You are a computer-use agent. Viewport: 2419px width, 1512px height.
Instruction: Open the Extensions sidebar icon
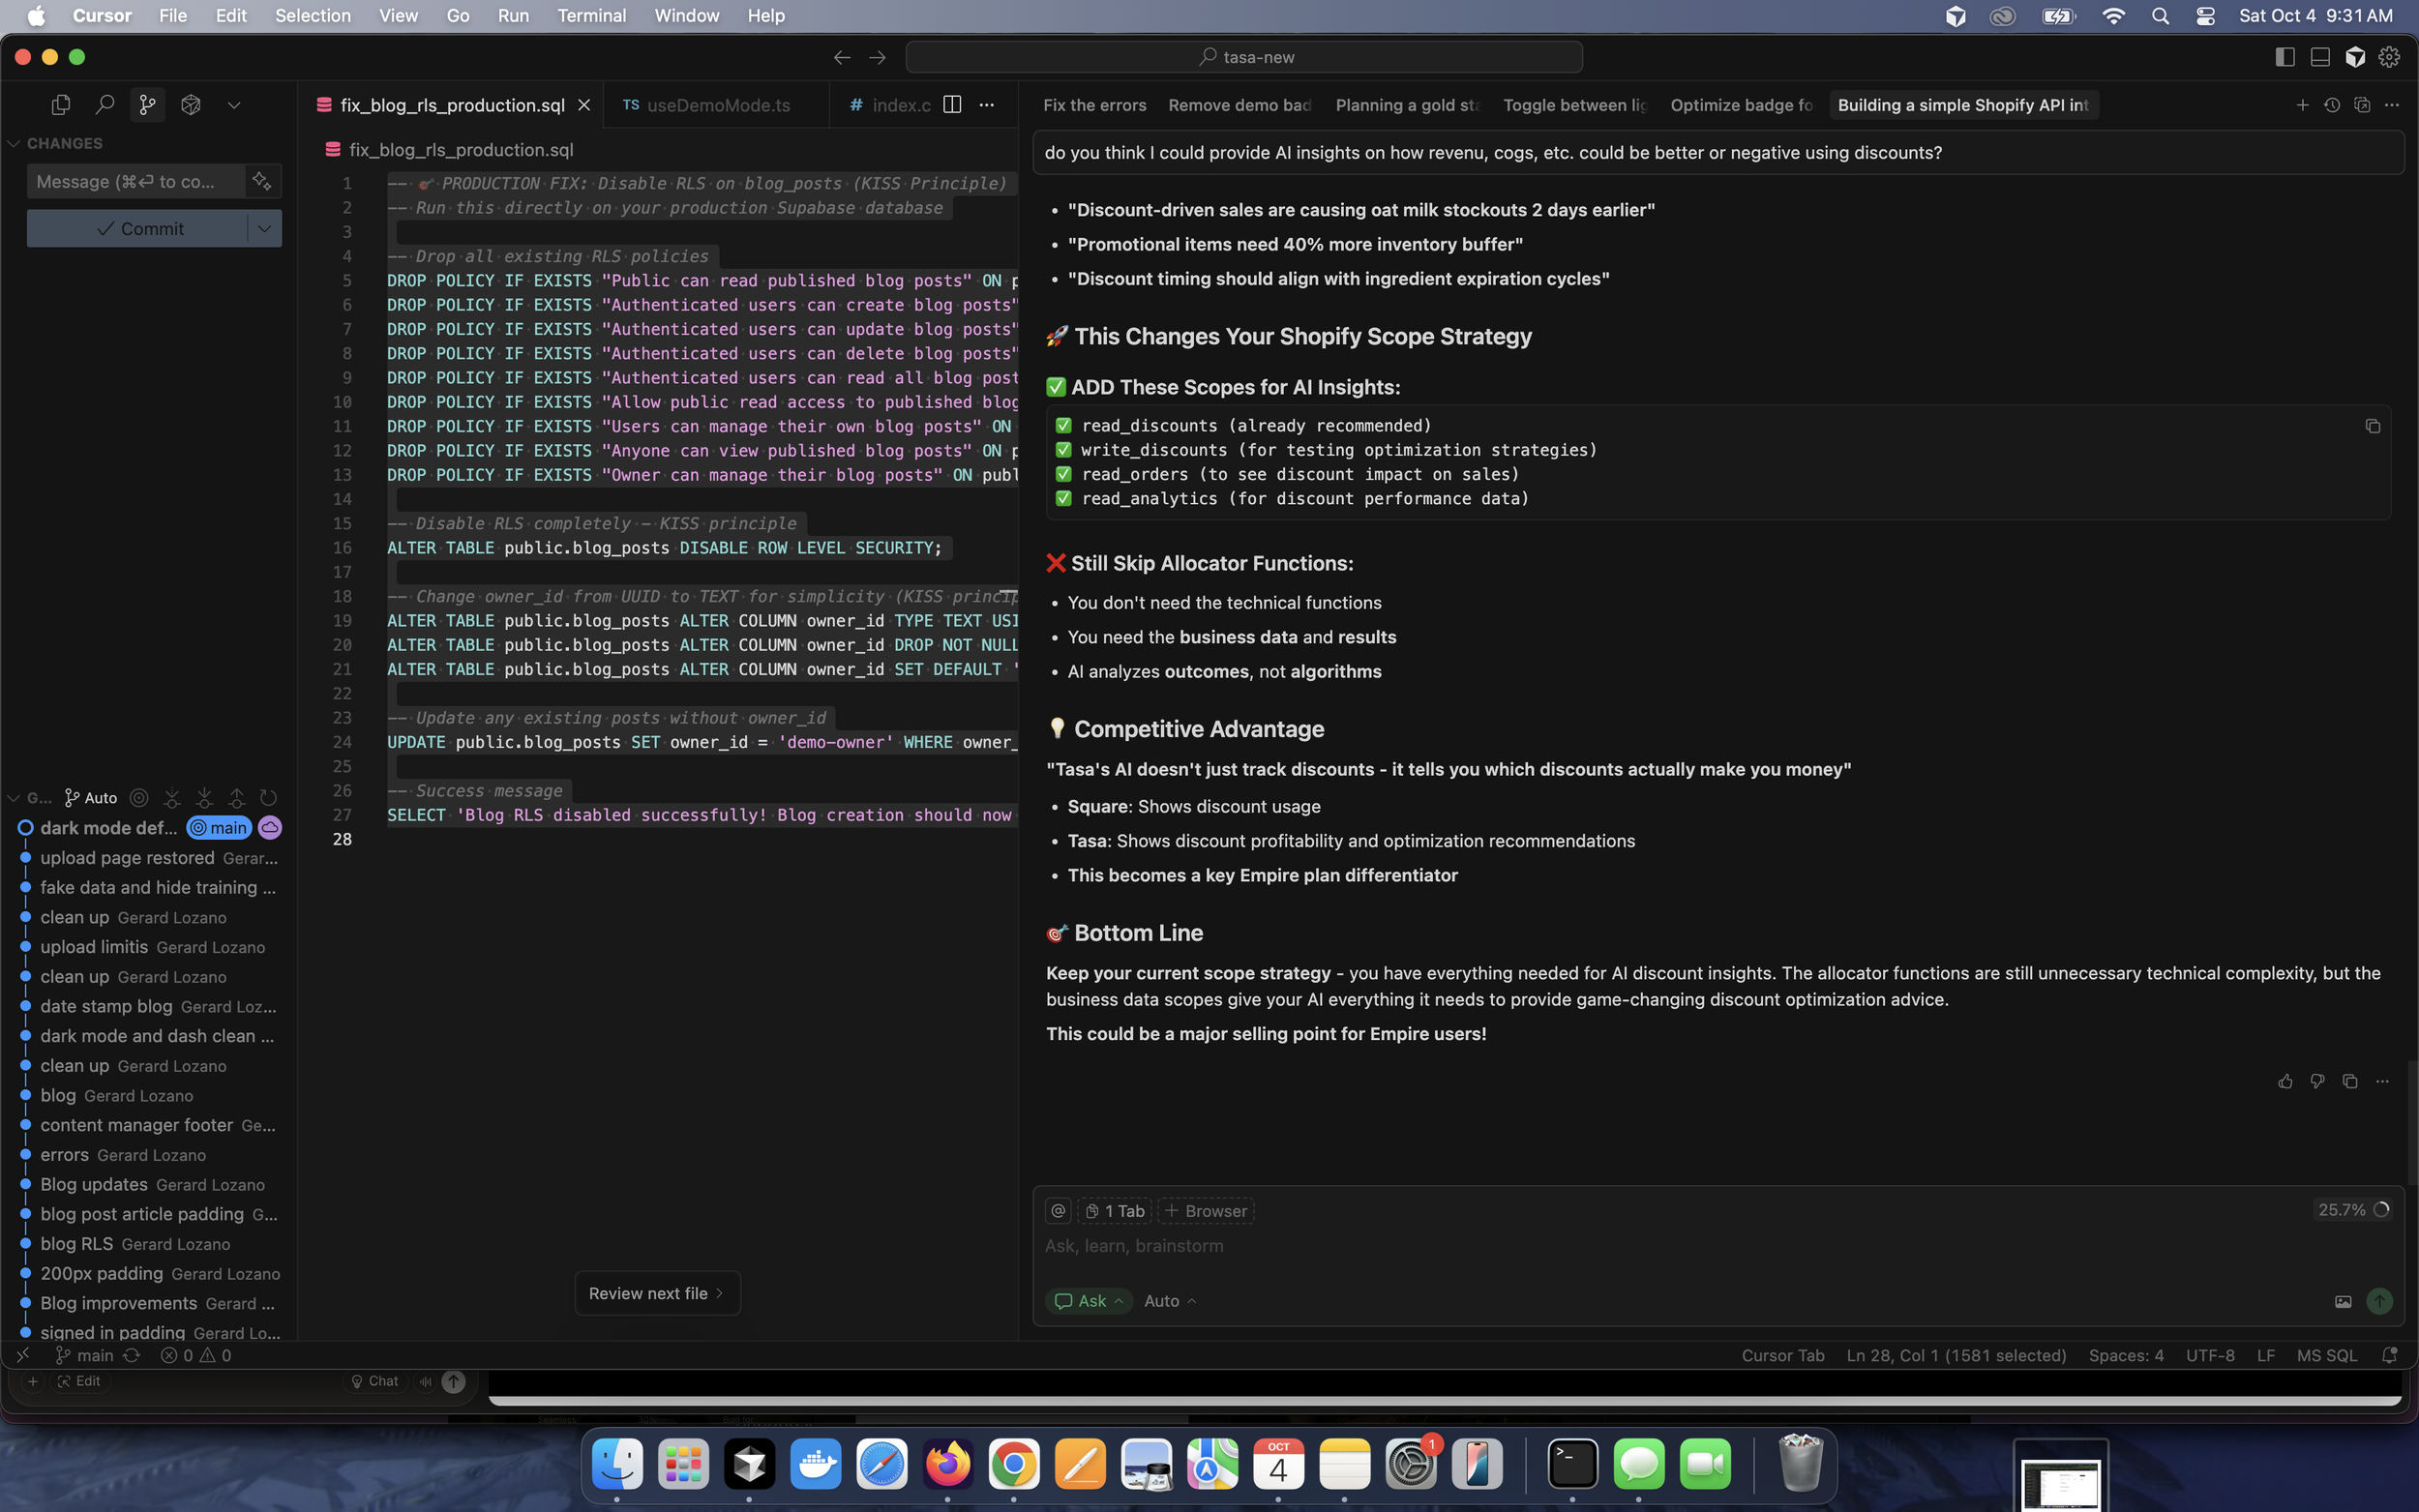[190, 104]
